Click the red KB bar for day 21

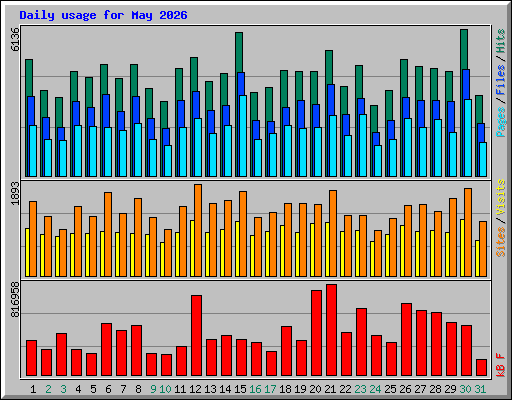tap(332, 330)
